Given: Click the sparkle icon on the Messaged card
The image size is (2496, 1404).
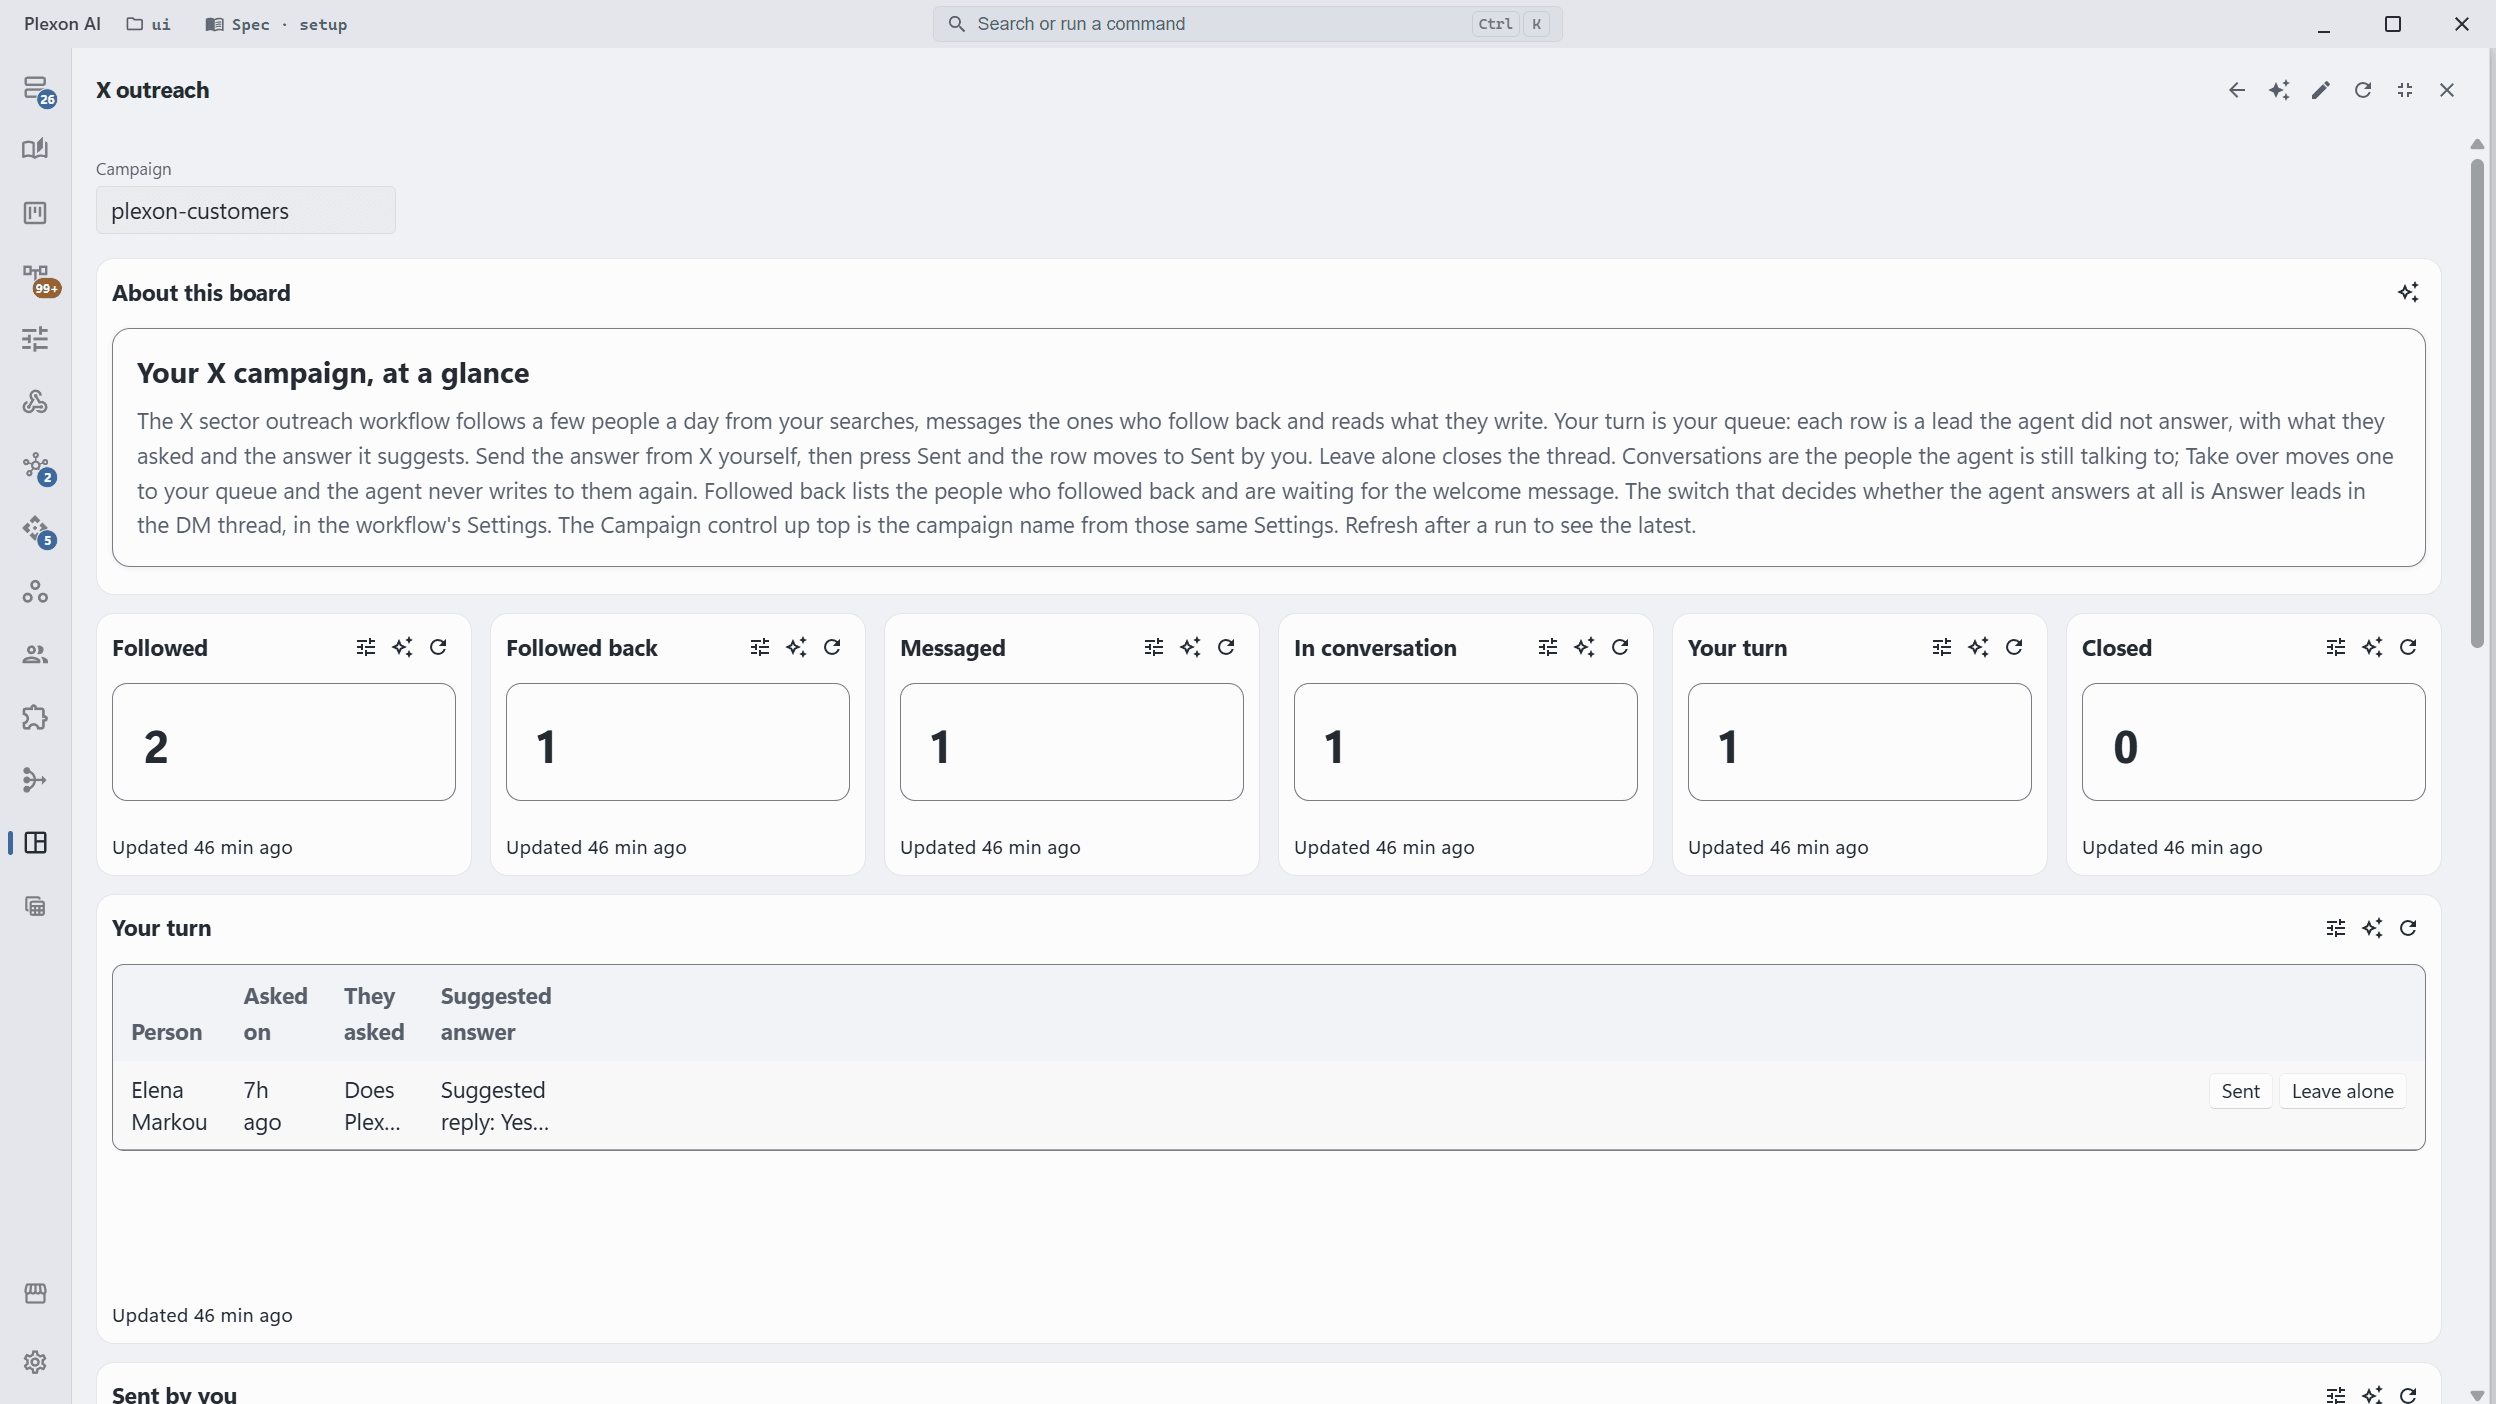Looking at the screenshot, I should coord(1190,648).
